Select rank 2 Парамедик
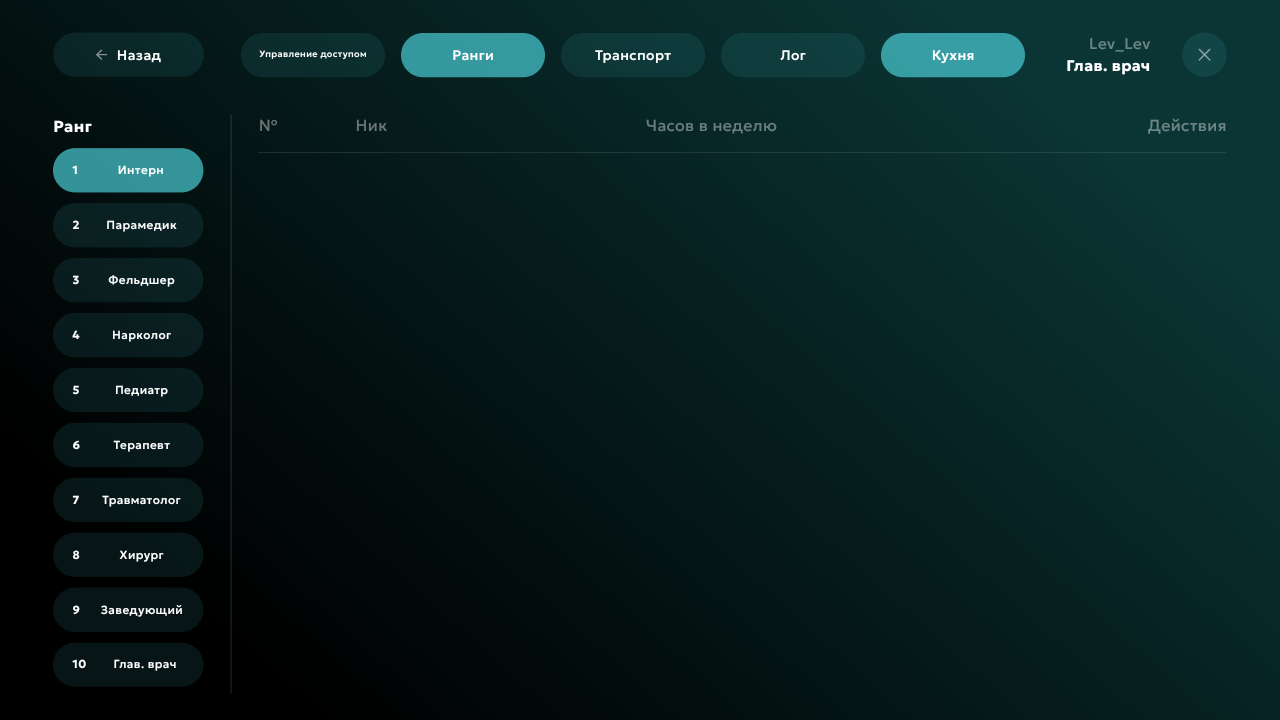 (128, 225)
